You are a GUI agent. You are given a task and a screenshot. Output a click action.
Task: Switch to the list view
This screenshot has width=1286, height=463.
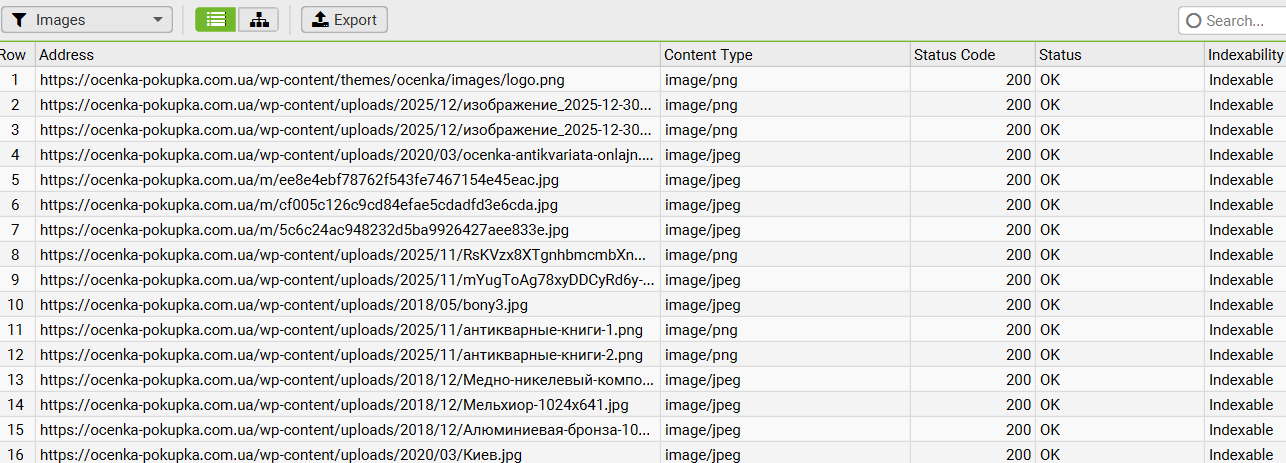coord(215,19)
